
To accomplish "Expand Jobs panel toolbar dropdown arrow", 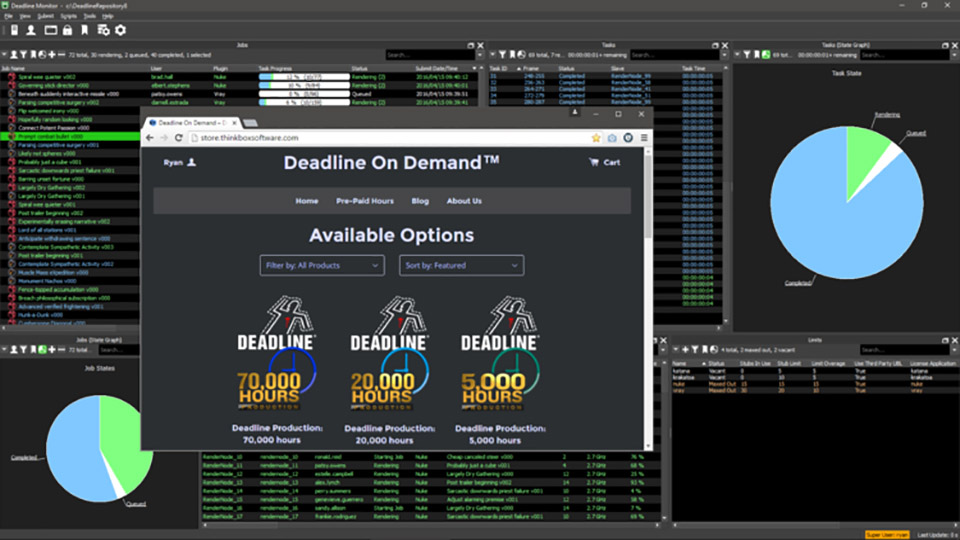I will 4,55.
